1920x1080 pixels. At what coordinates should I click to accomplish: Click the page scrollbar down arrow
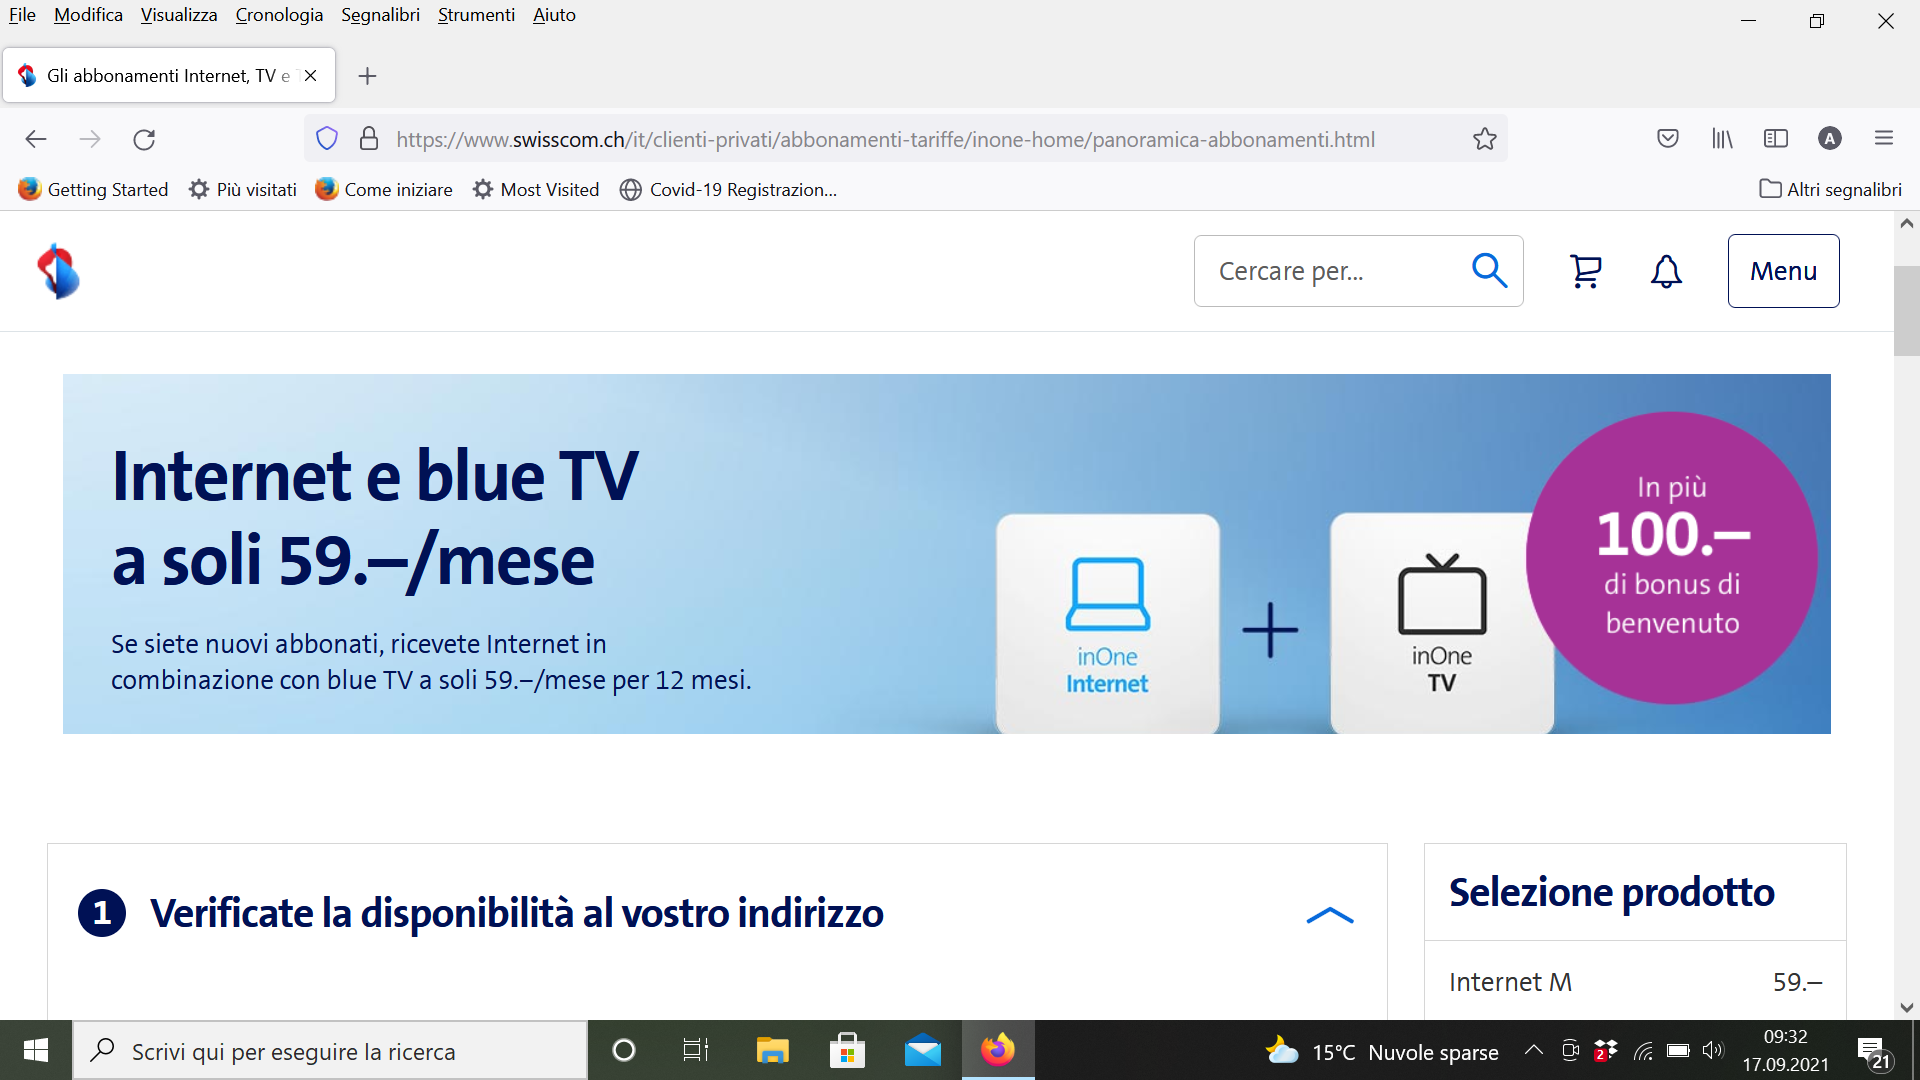1906,1007
